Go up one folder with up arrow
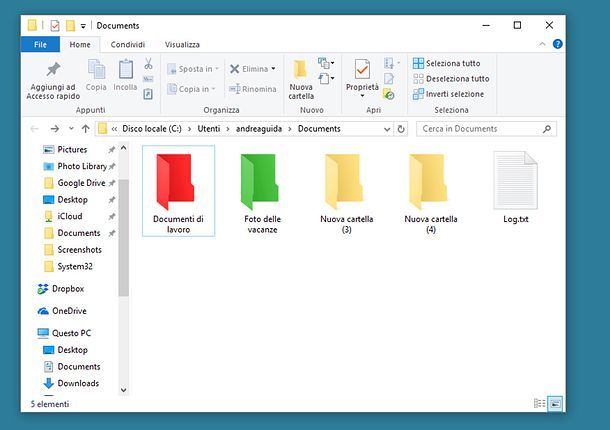Image resolution: width=610 pixels, height=430 pixels. click(x=86, y=129)
